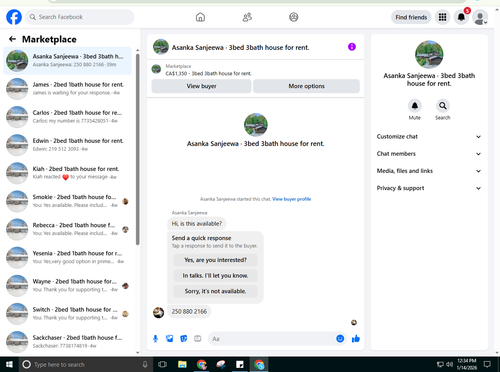Expand Chat members section
Viewport: 500px width, 372px height.
[429, 154]
